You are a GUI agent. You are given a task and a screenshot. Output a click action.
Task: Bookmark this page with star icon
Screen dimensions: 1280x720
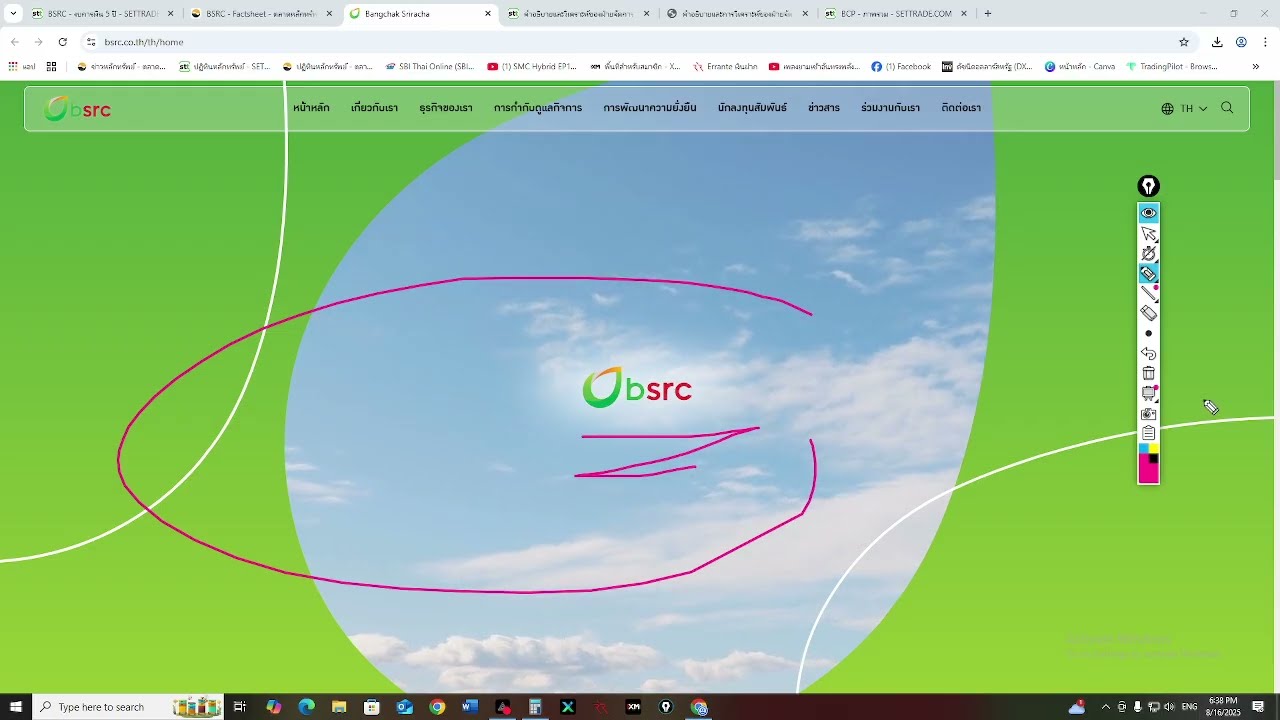[x=1184, y=42]
